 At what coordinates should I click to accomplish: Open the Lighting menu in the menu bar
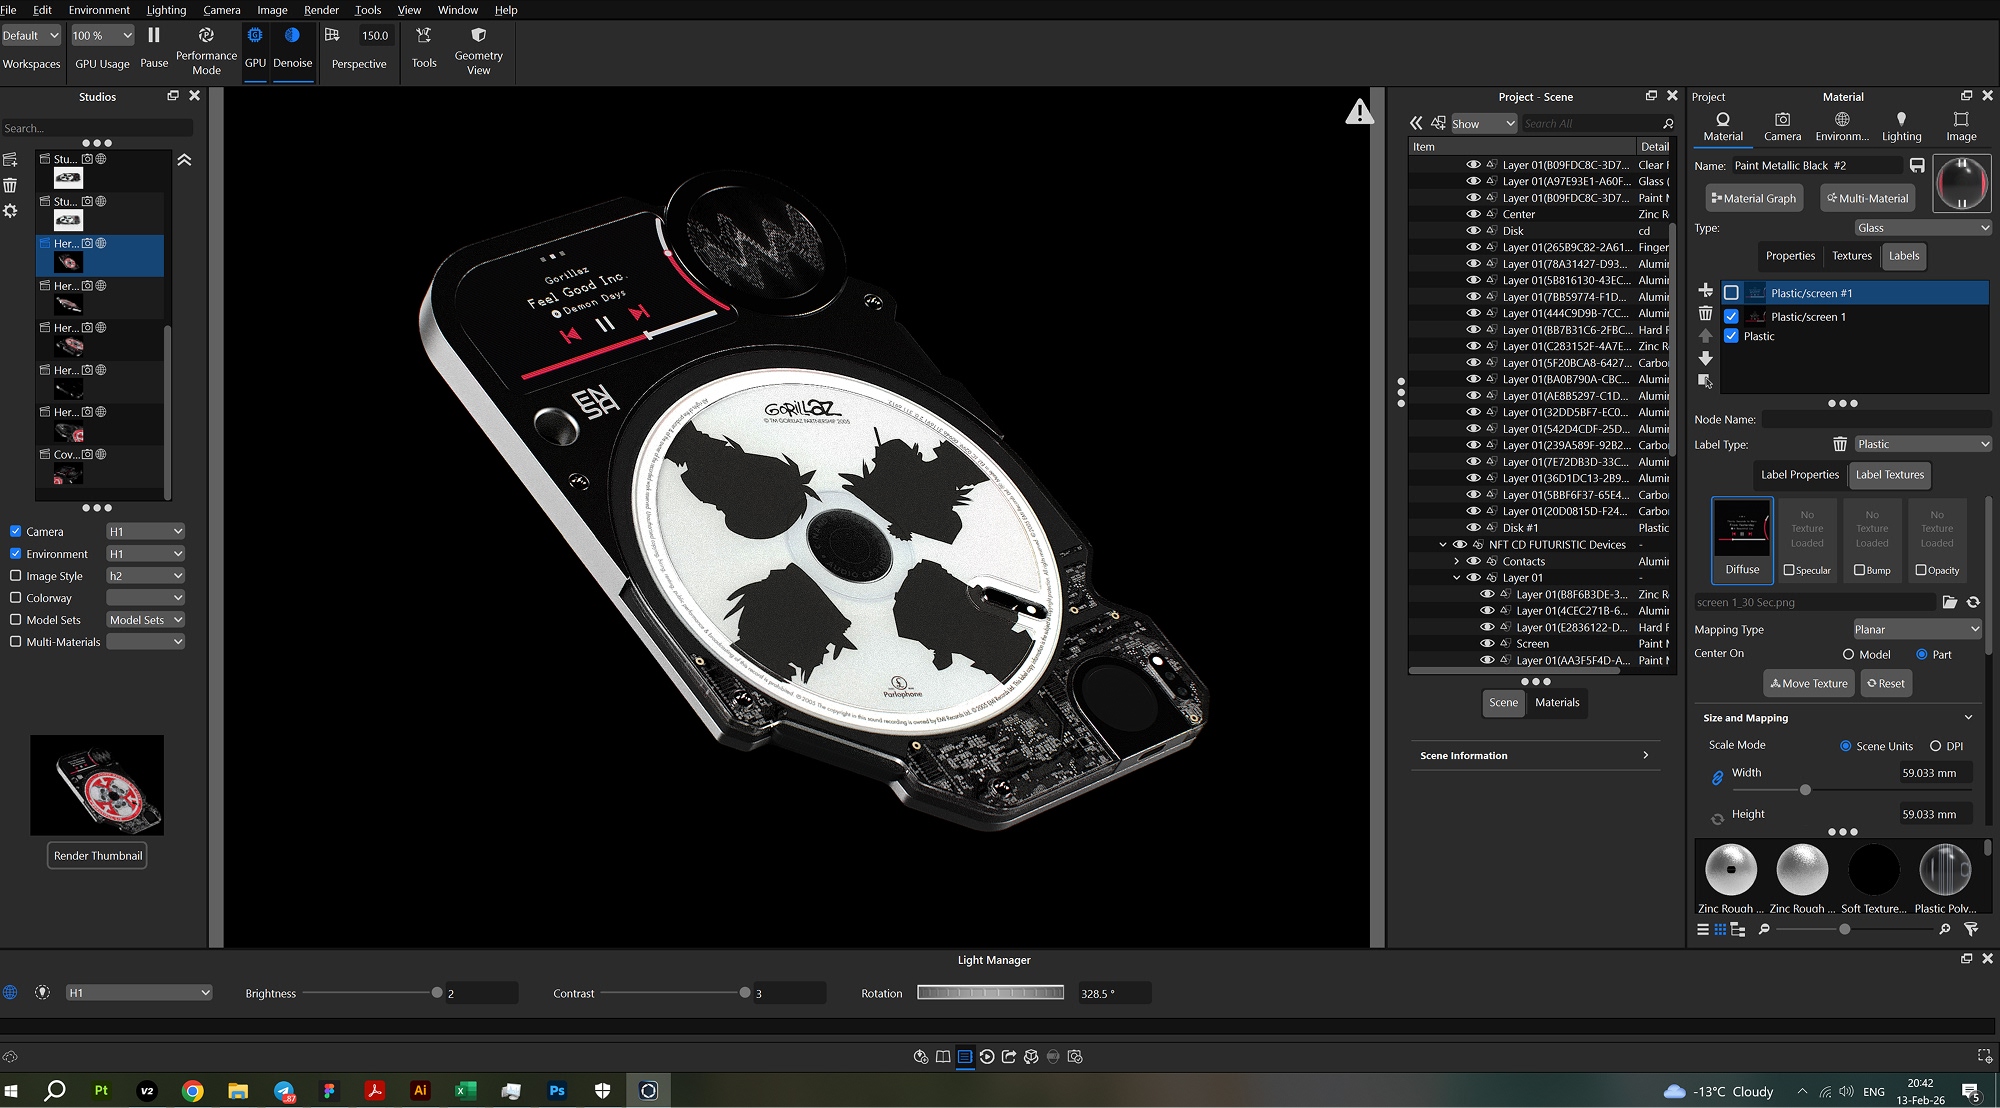point(166,9)
